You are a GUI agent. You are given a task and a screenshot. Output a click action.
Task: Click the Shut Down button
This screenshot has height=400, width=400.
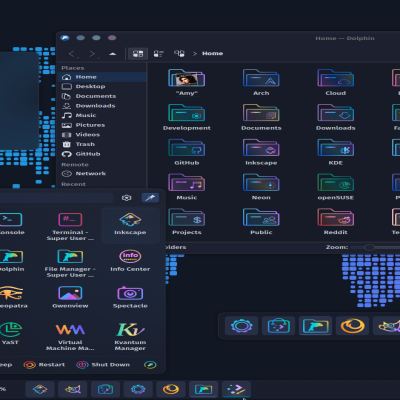click(x=103, y=365)
